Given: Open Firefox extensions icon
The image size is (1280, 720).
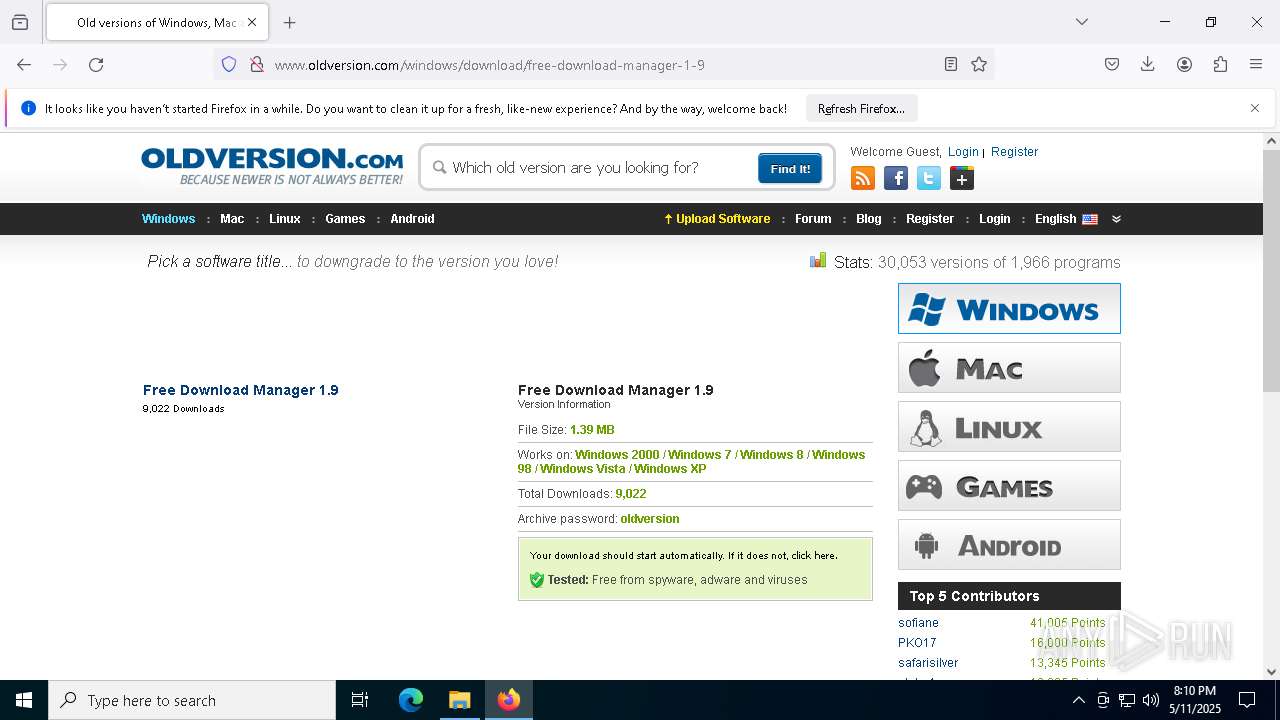Looking at the screenshot, I should [x=1220, y=65].
